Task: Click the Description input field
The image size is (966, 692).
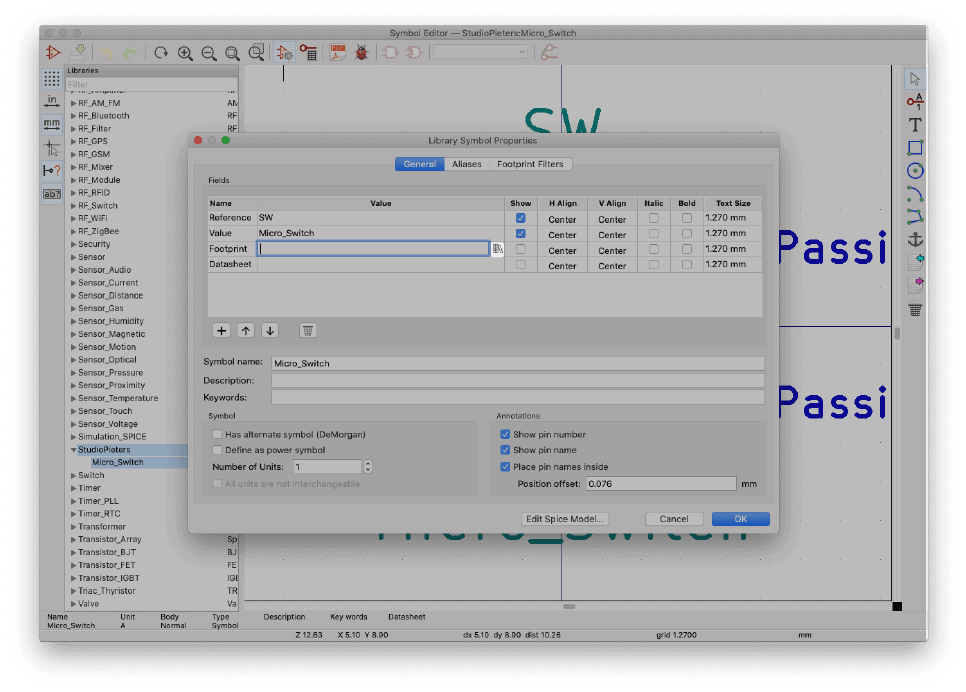Action: coord(518,380)
